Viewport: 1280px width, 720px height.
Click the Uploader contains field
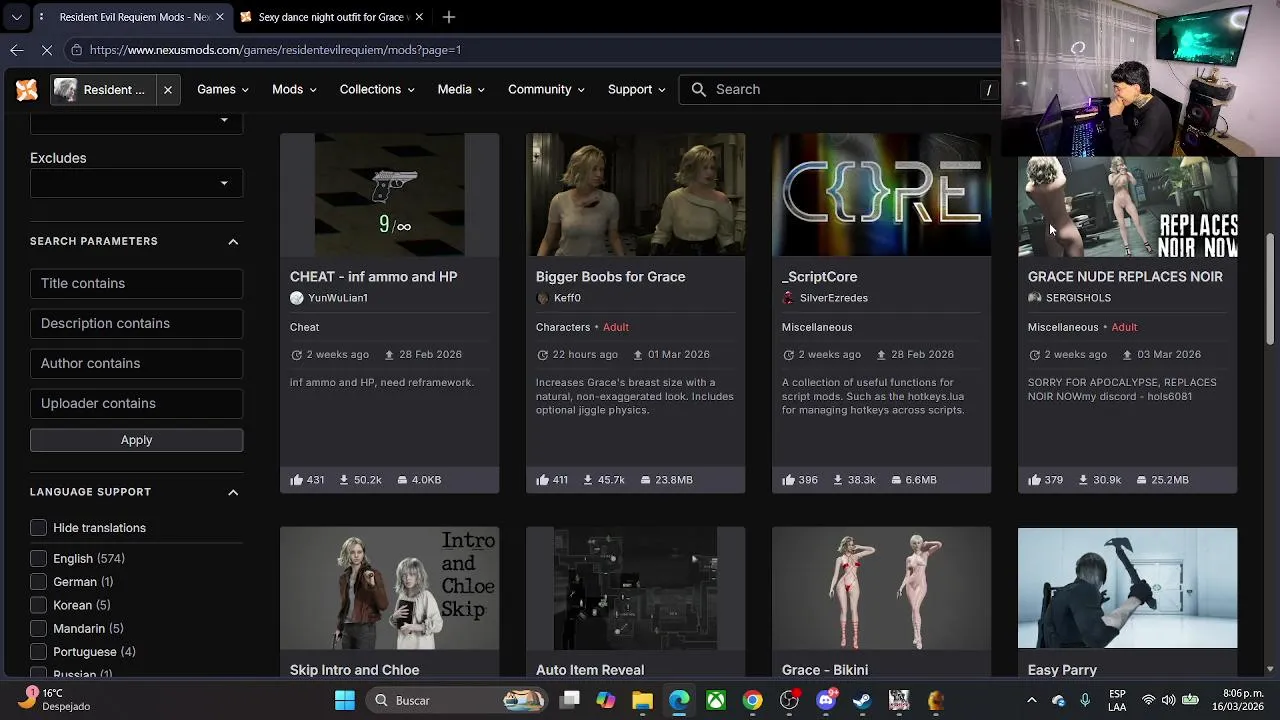click(x=136, y=403)
